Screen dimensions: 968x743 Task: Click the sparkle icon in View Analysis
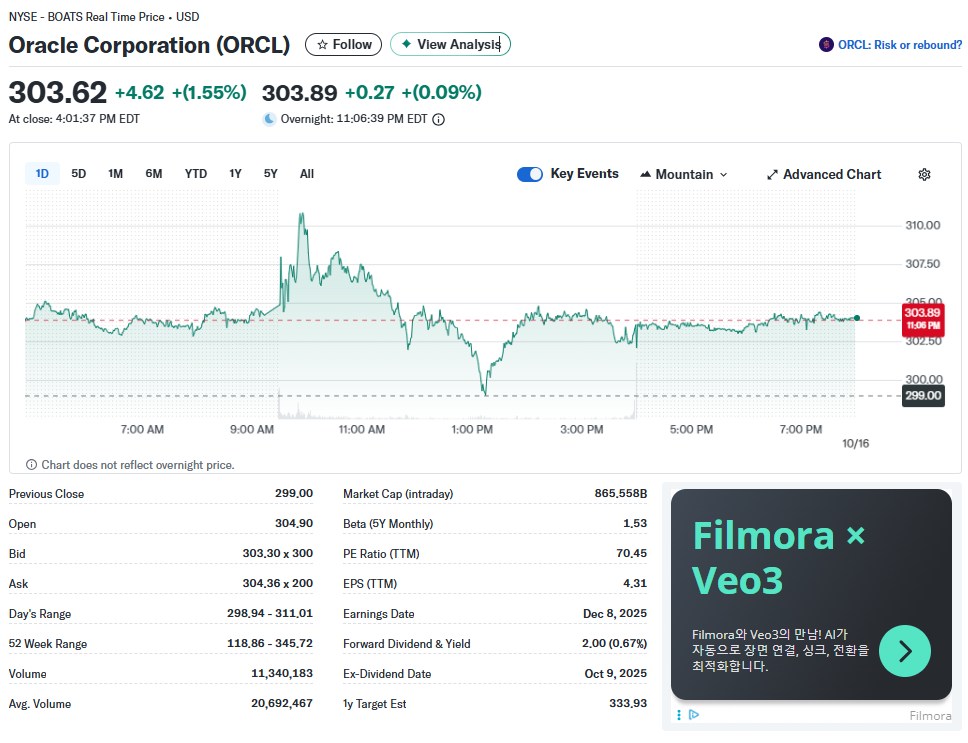[x=406, y=44]
